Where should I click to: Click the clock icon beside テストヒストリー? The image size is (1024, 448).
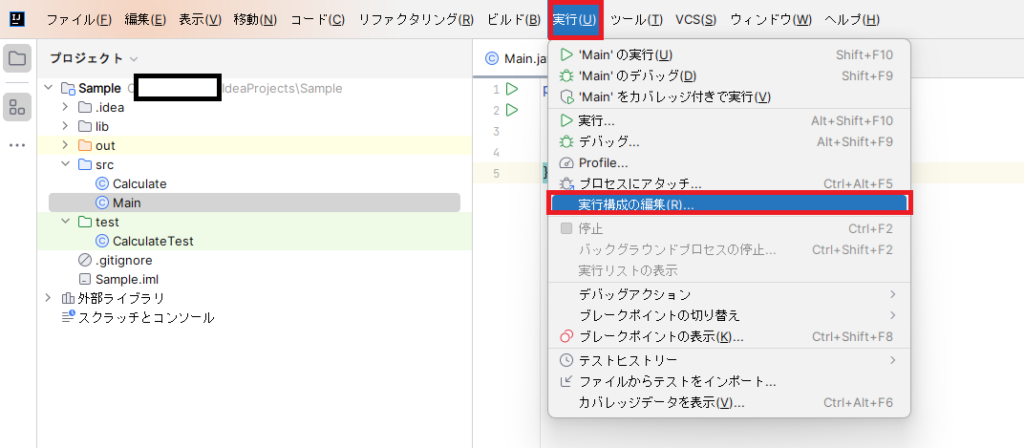pos(567,360)
